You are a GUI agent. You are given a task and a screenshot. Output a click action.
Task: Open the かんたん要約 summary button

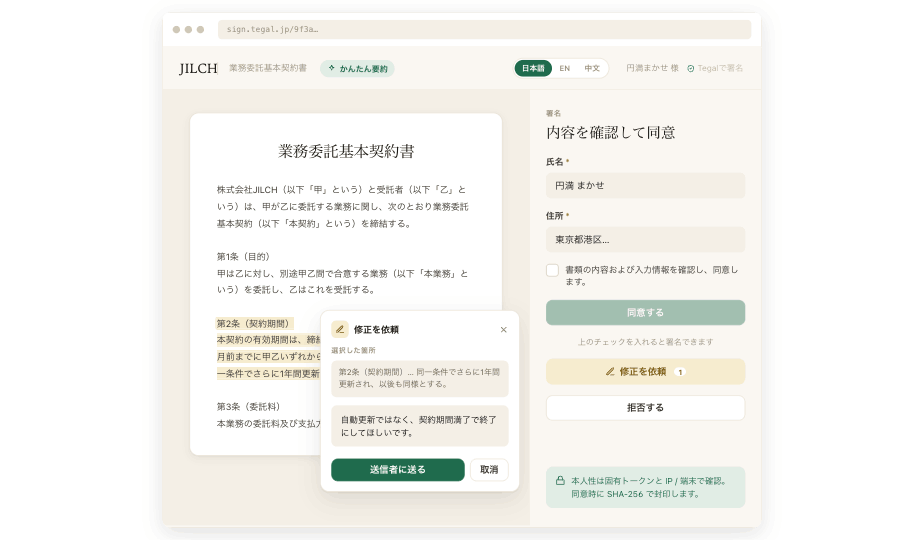coord(358,68)
